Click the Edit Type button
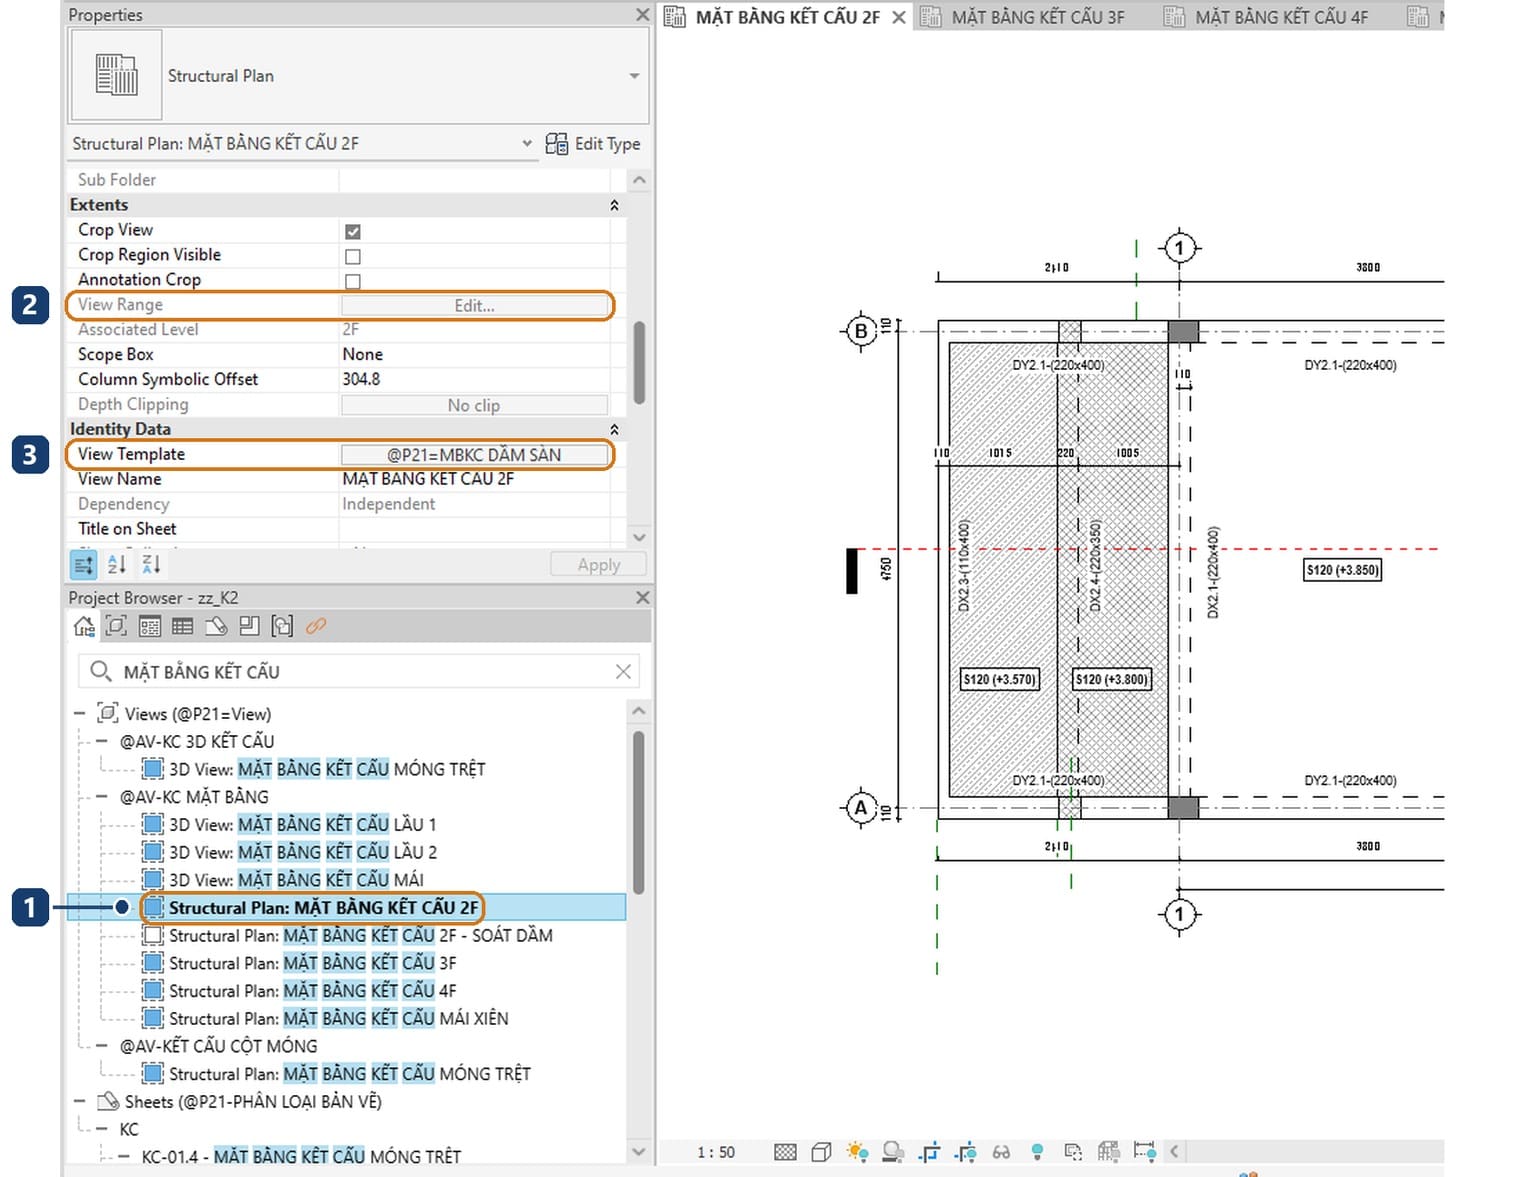The image size is (1520, 1177). click(593, 143)
